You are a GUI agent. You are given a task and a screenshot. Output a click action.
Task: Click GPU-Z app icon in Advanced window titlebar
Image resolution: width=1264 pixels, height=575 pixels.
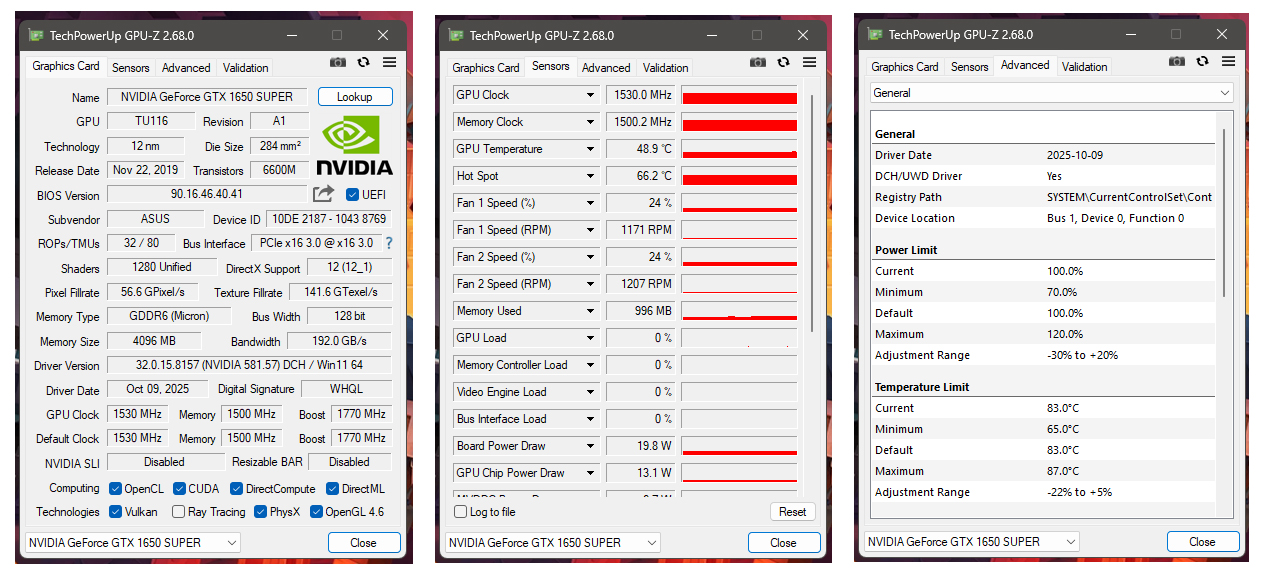(x=875, y=35)
